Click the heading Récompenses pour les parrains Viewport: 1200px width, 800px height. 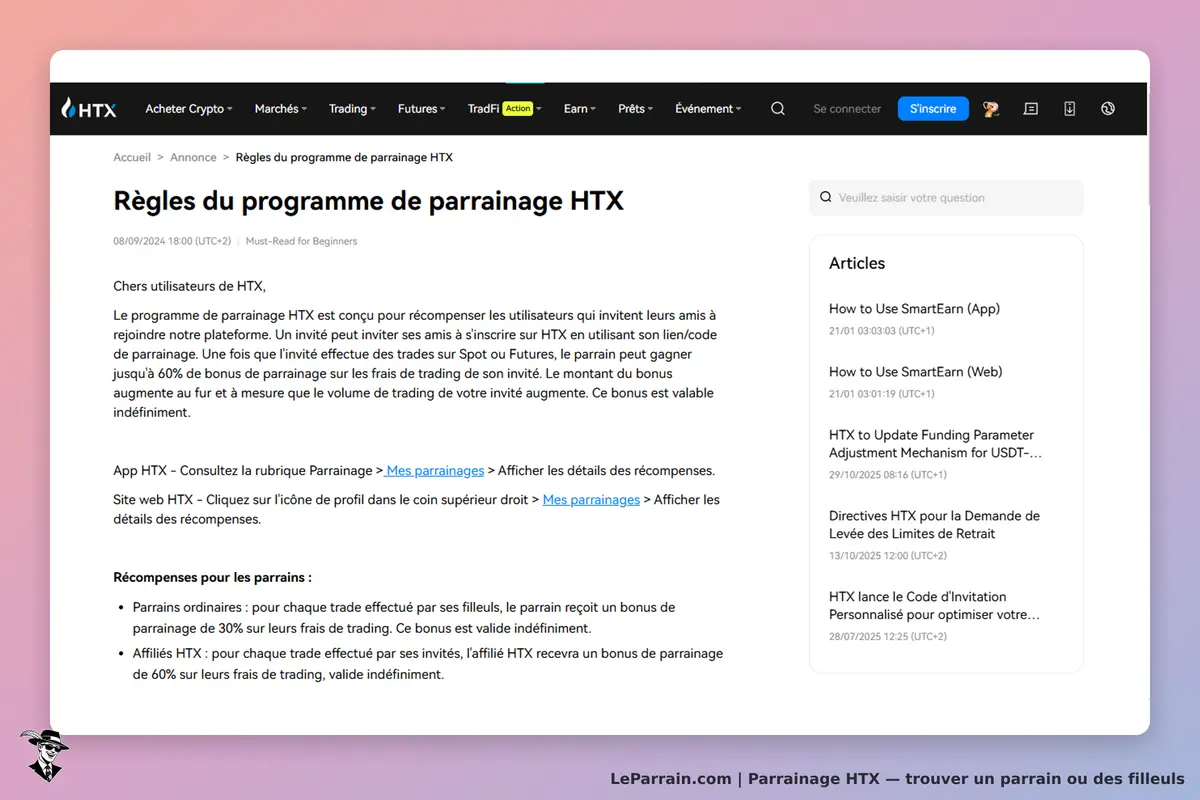pyautogui.click(x=212, y=578)
